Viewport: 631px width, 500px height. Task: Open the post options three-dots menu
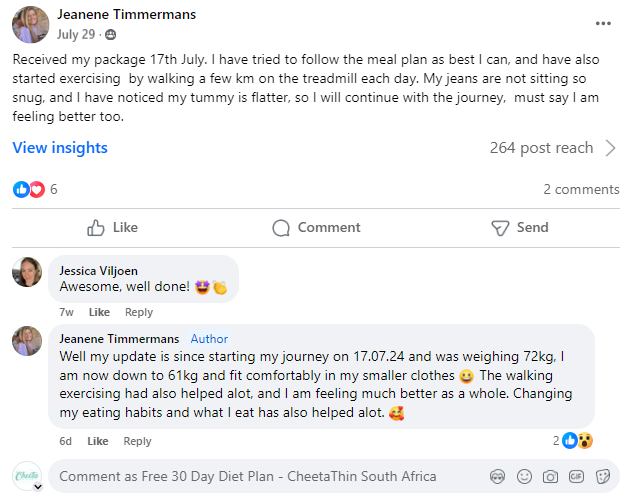(603, 22)
